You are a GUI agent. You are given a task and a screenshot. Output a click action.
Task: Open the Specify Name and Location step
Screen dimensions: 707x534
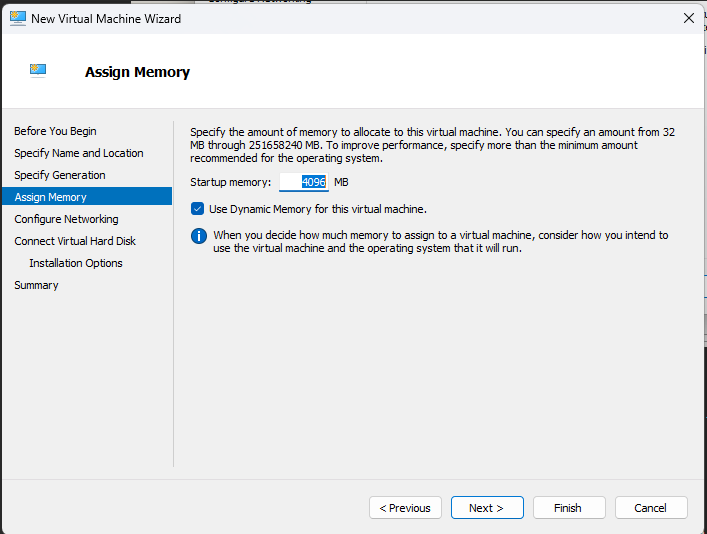78,153
